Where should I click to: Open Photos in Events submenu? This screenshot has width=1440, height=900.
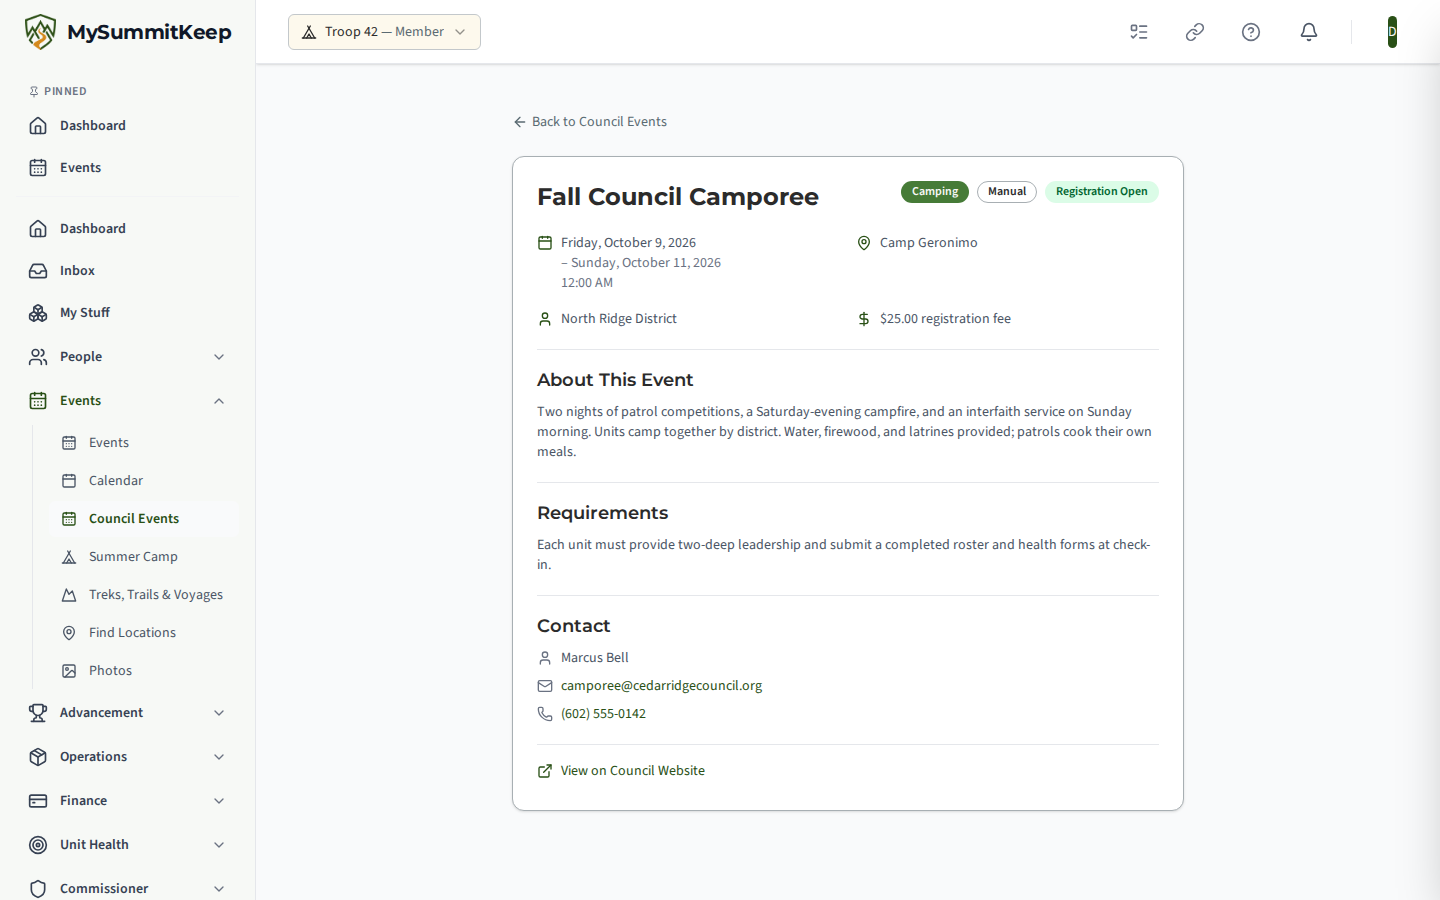pos(144,671)
